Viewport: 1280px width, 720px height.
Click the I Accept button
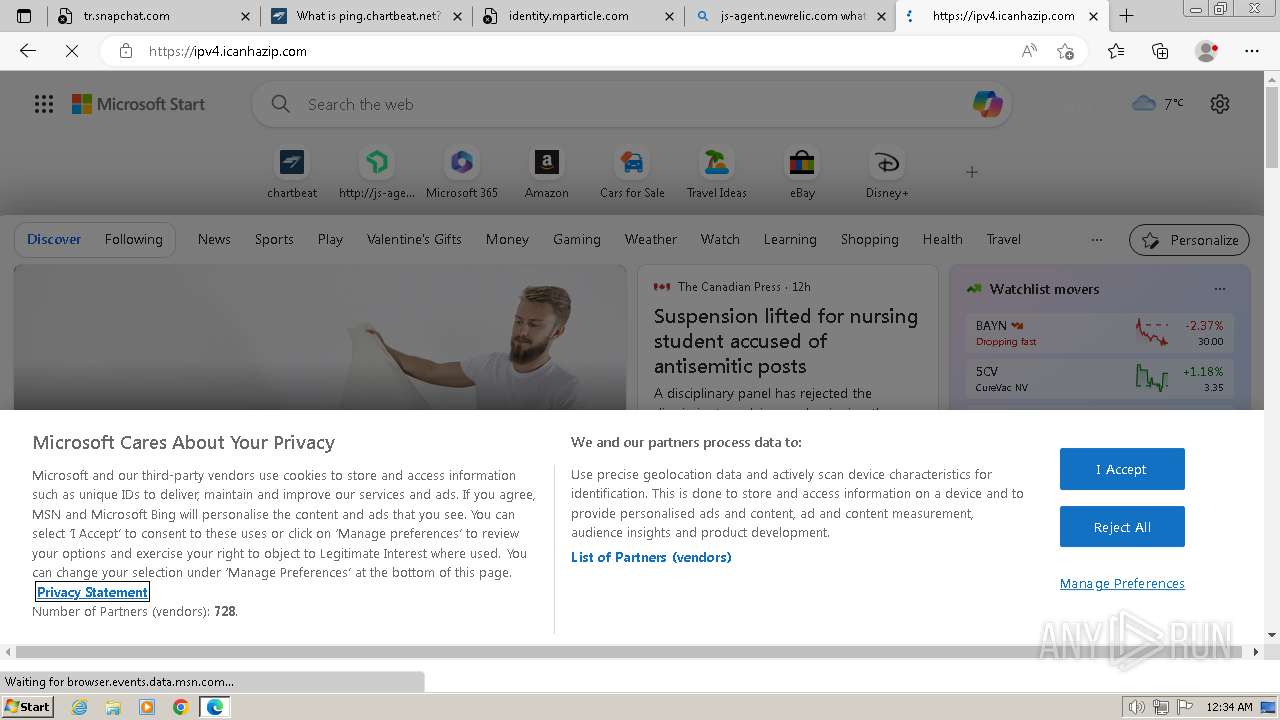click(1122, 469)
